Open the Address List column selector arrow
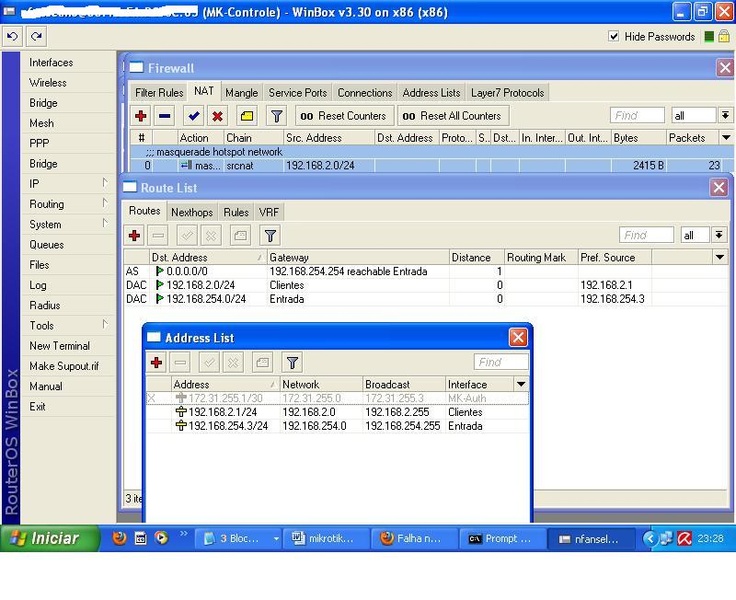The height and width of the screenshot is (600, 736). [x=521, y=384]
